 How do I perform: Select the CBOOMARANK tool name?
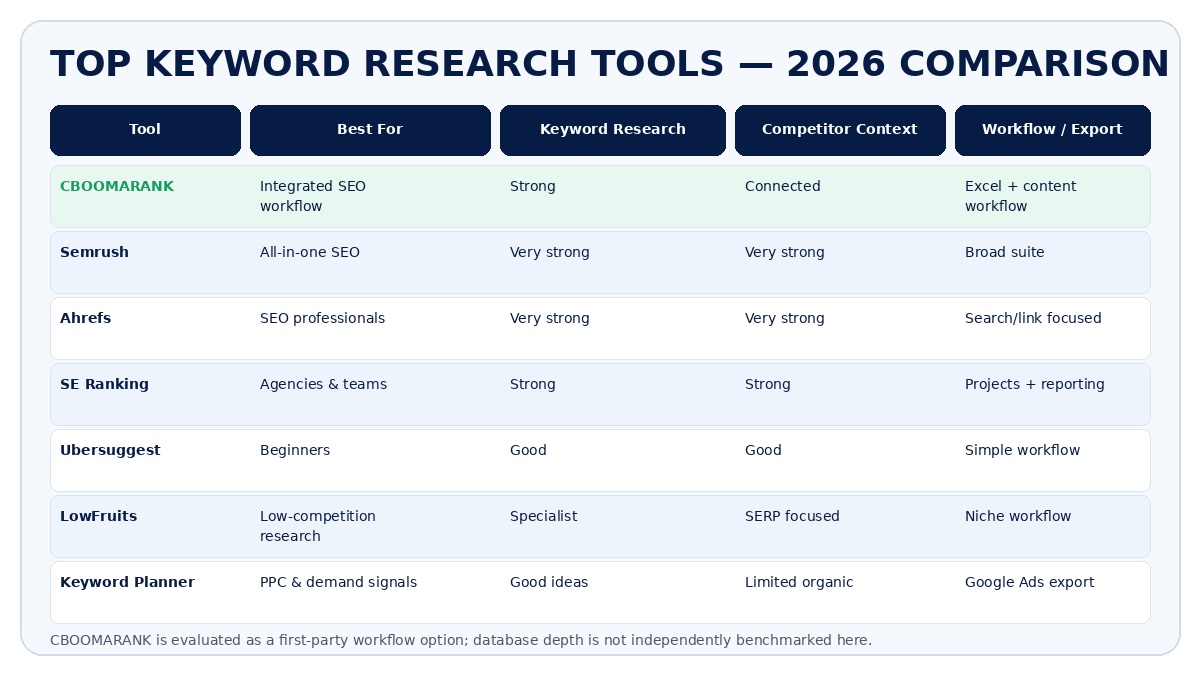tap(117, 187)
